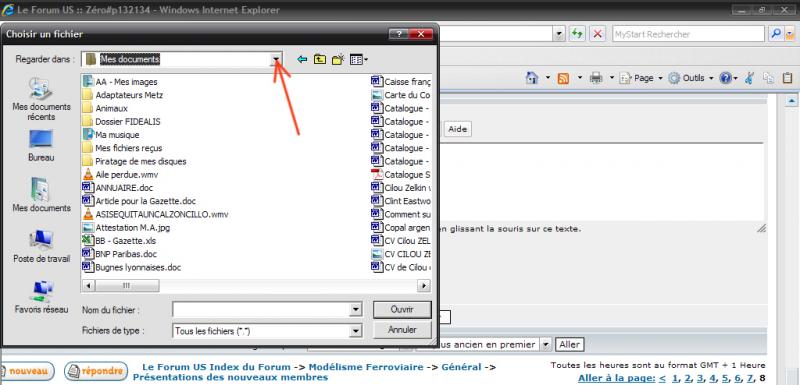Open Mes documents récents in sidebar
Screen dimensions: 800x385
[41, 99]
